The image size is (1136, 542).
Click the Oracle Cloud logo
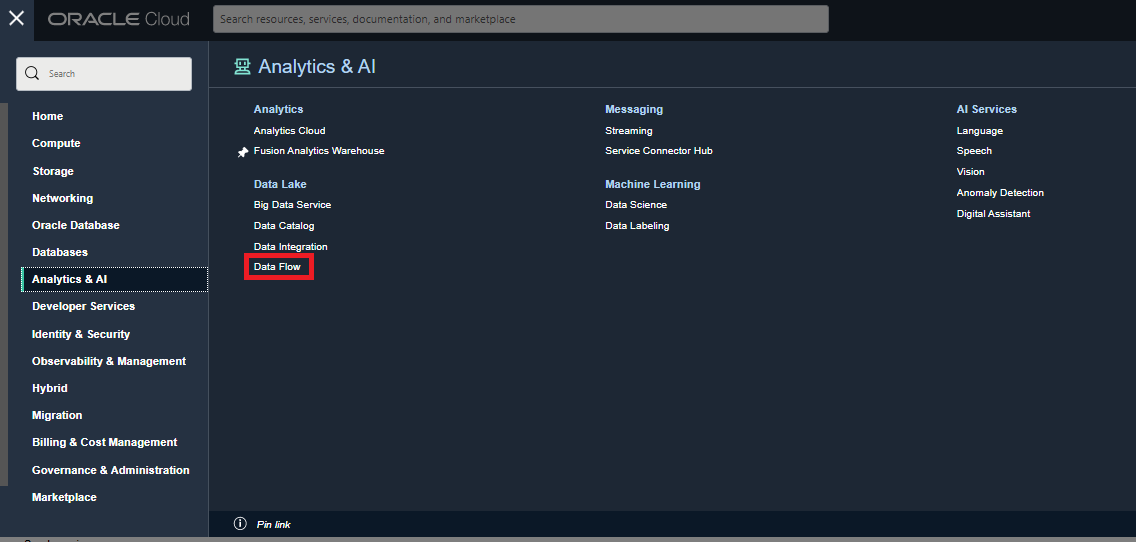pyautogui.click(x=119, y=19)
